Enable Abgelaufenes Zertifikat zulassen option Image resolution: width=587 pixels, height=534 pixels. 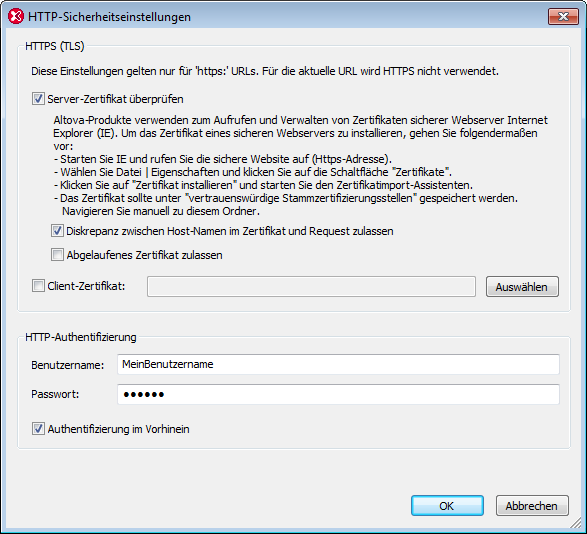coord(57,255)
